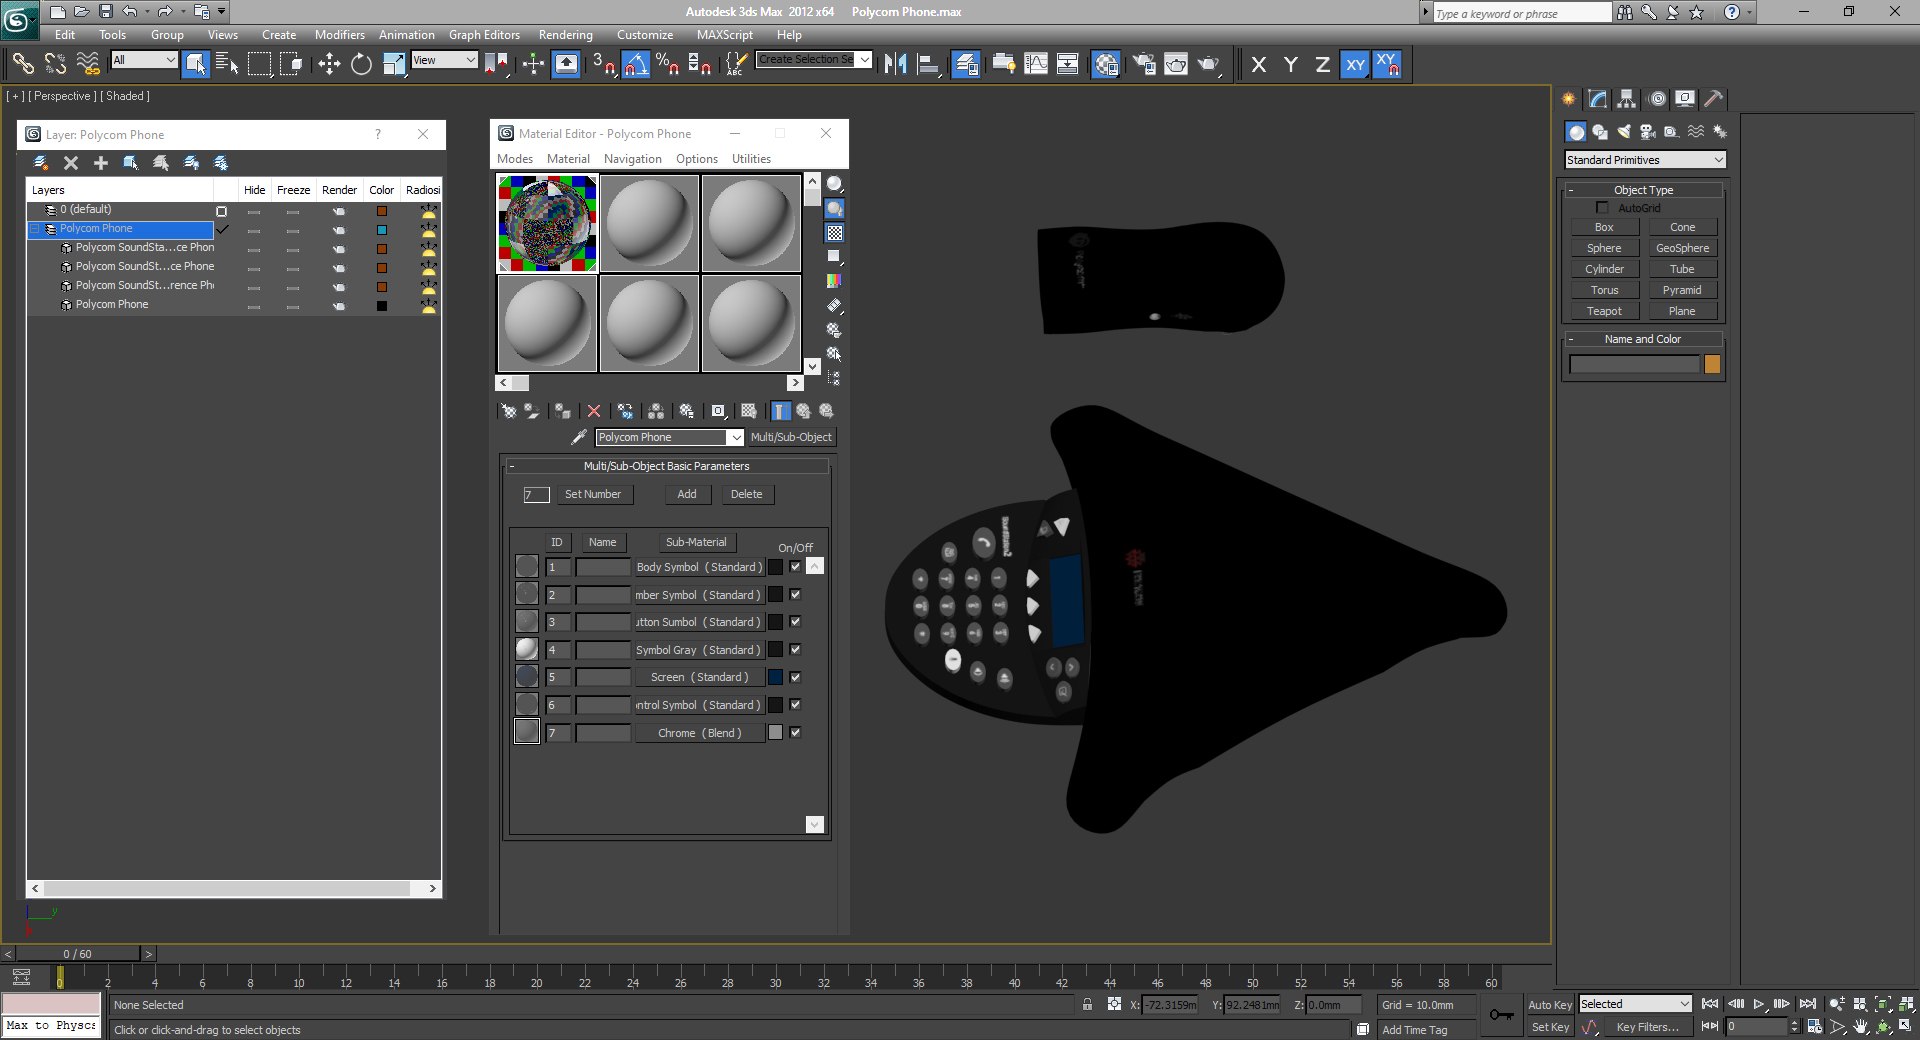Viewport: 1920px width, 1040px height.
Task: Open Navigation menu in Material Editor
Action: coord(633,159)
